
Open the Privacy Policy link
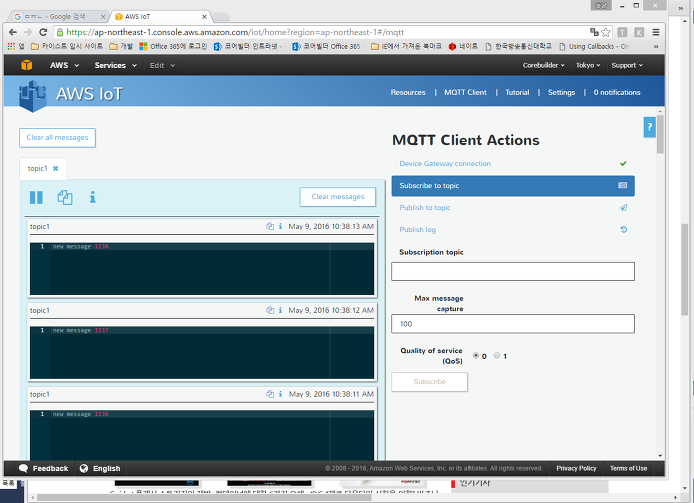[x=576, y=468]
